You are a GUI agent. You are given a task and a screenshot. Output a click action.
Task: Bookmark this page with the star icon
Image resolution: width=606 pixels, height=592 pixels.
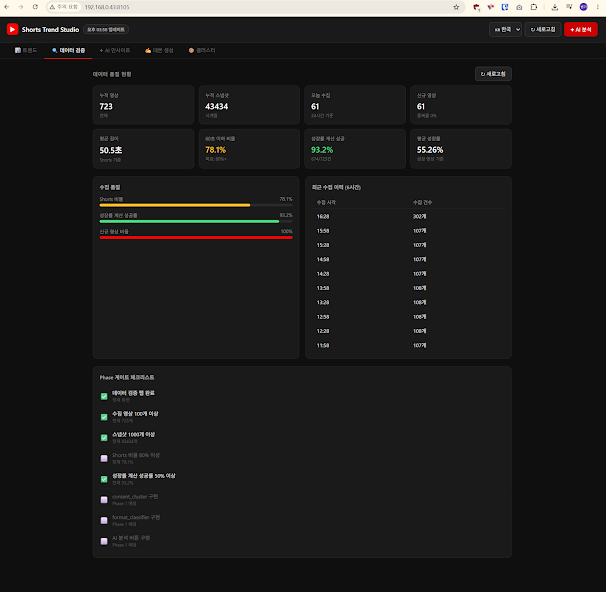click(456, 7)
